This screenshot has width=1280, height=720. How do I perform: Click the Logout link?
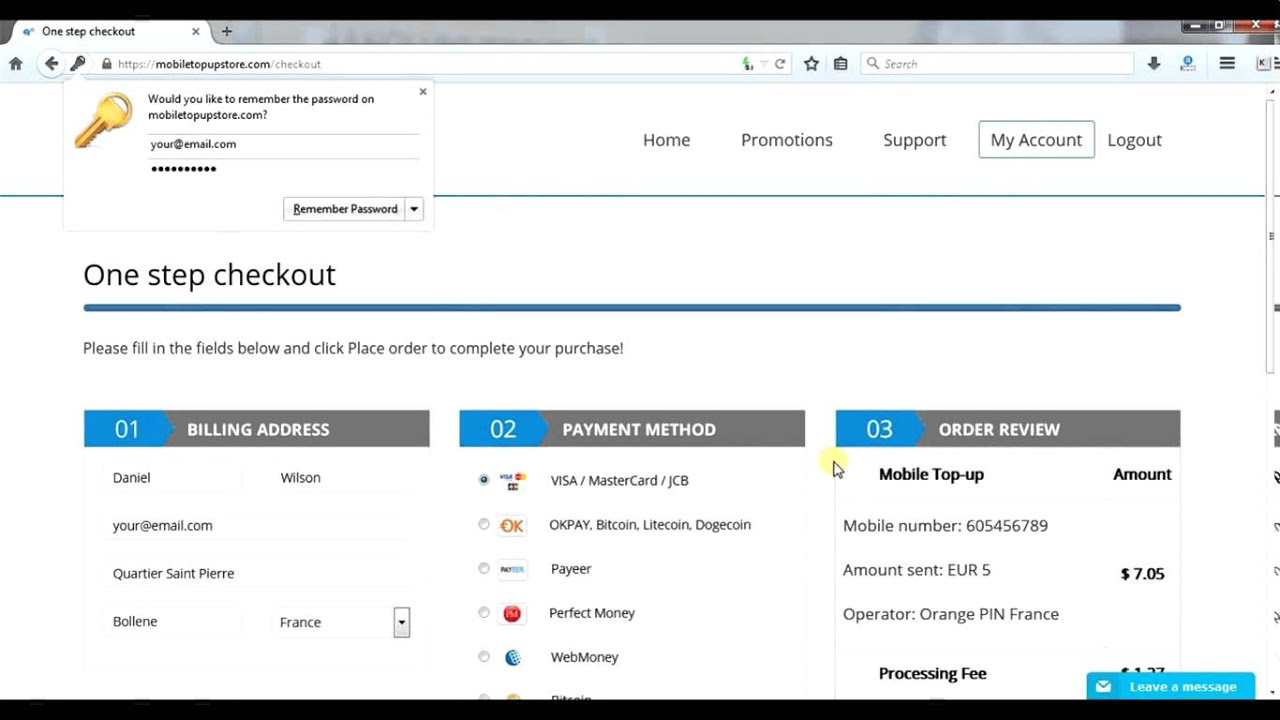pos(1134,140)
